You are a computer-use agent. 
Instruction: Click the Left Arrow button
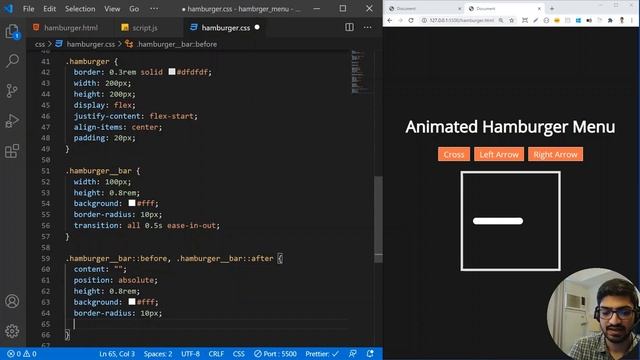pyautogui.click(x=499, y=154)
